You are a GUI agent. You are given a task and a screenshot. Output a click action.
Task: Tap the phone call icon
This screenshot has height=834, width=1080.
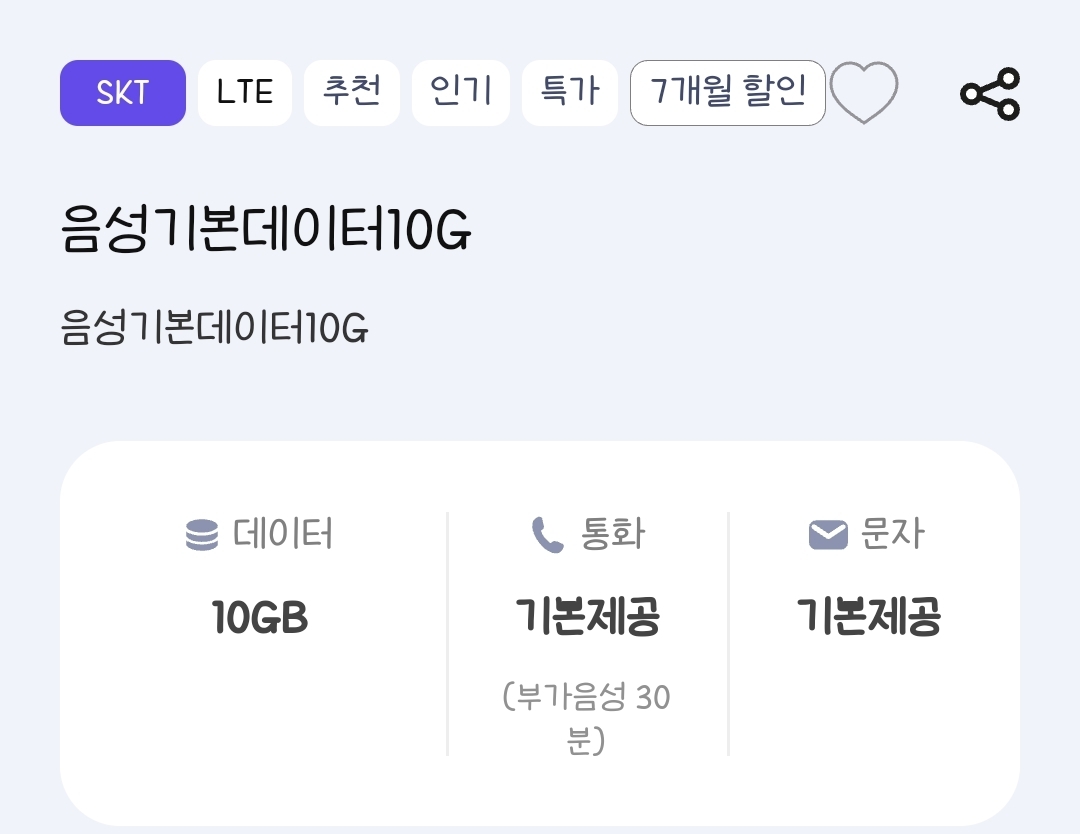point(548,535)
